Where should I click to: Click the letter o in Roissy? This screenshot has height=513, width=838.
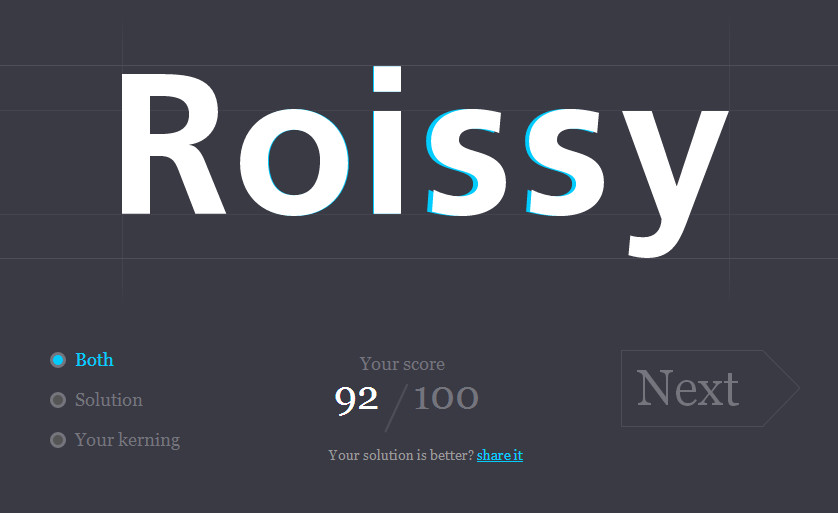pos(294,162)
